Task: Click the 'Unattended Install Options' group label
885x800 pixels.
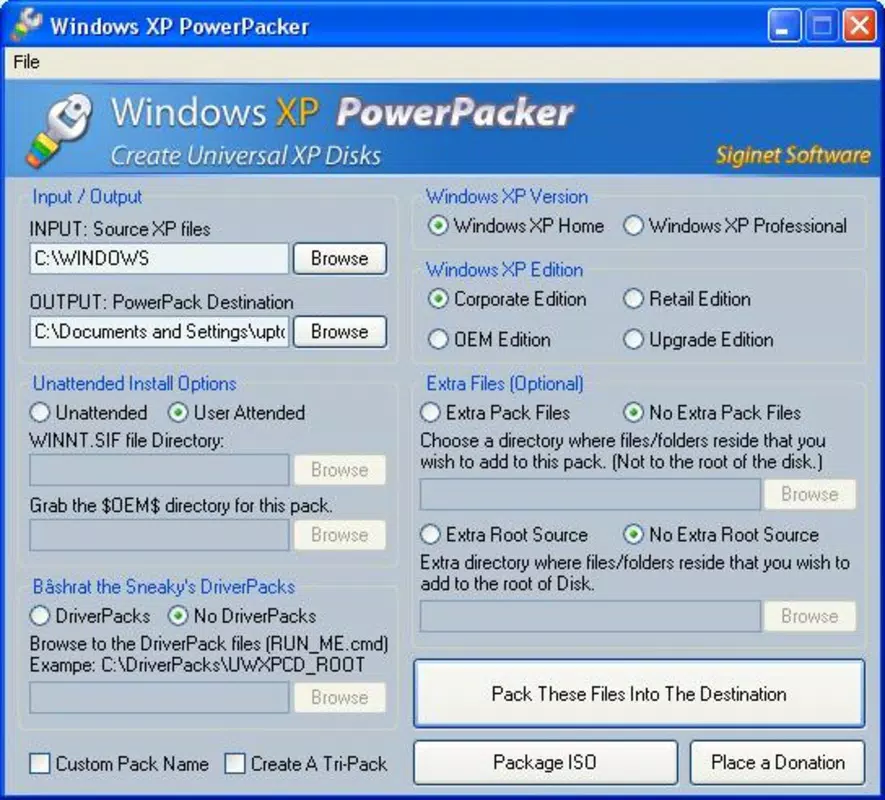Action: [134, 383]
